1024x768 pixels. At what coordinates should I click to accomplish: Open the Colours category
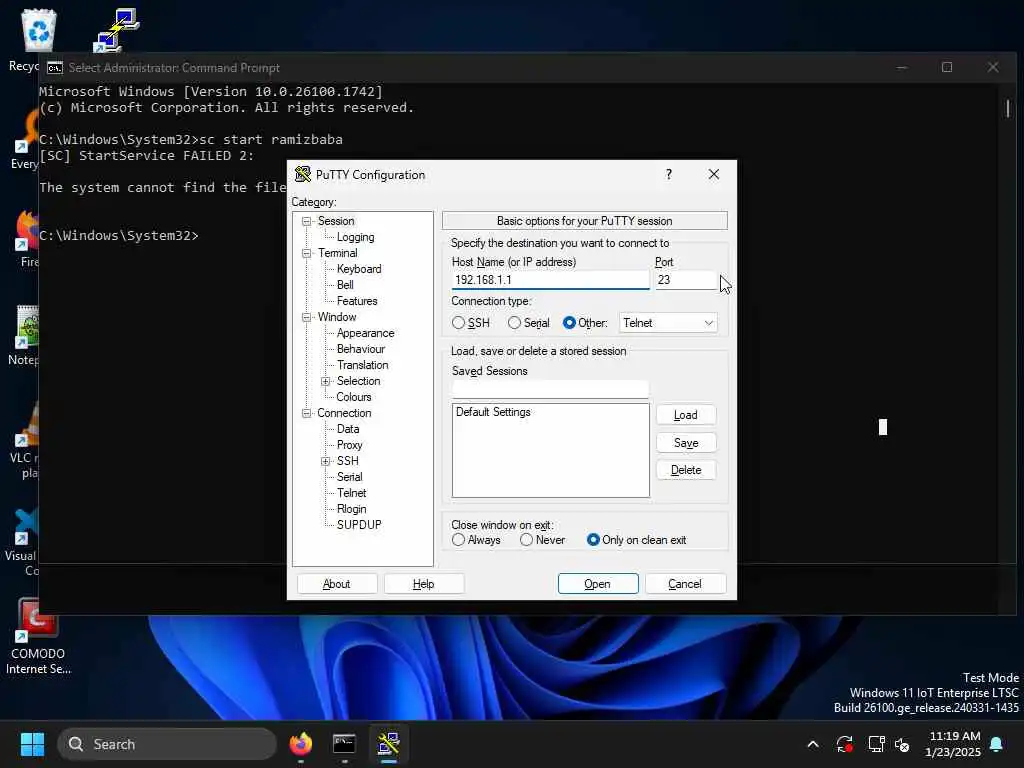click(353, 397)
